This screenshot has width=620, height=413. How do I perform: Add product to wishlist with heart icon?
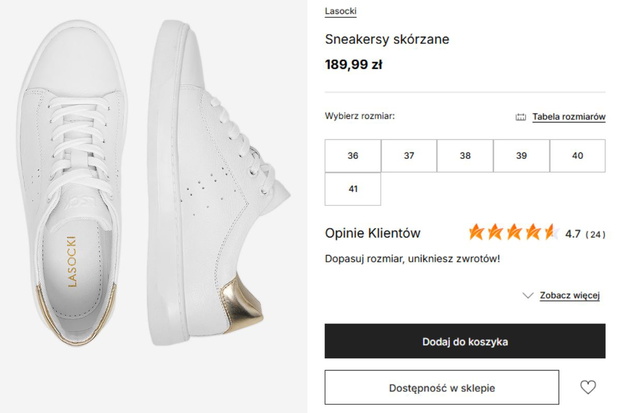point(588,387)
